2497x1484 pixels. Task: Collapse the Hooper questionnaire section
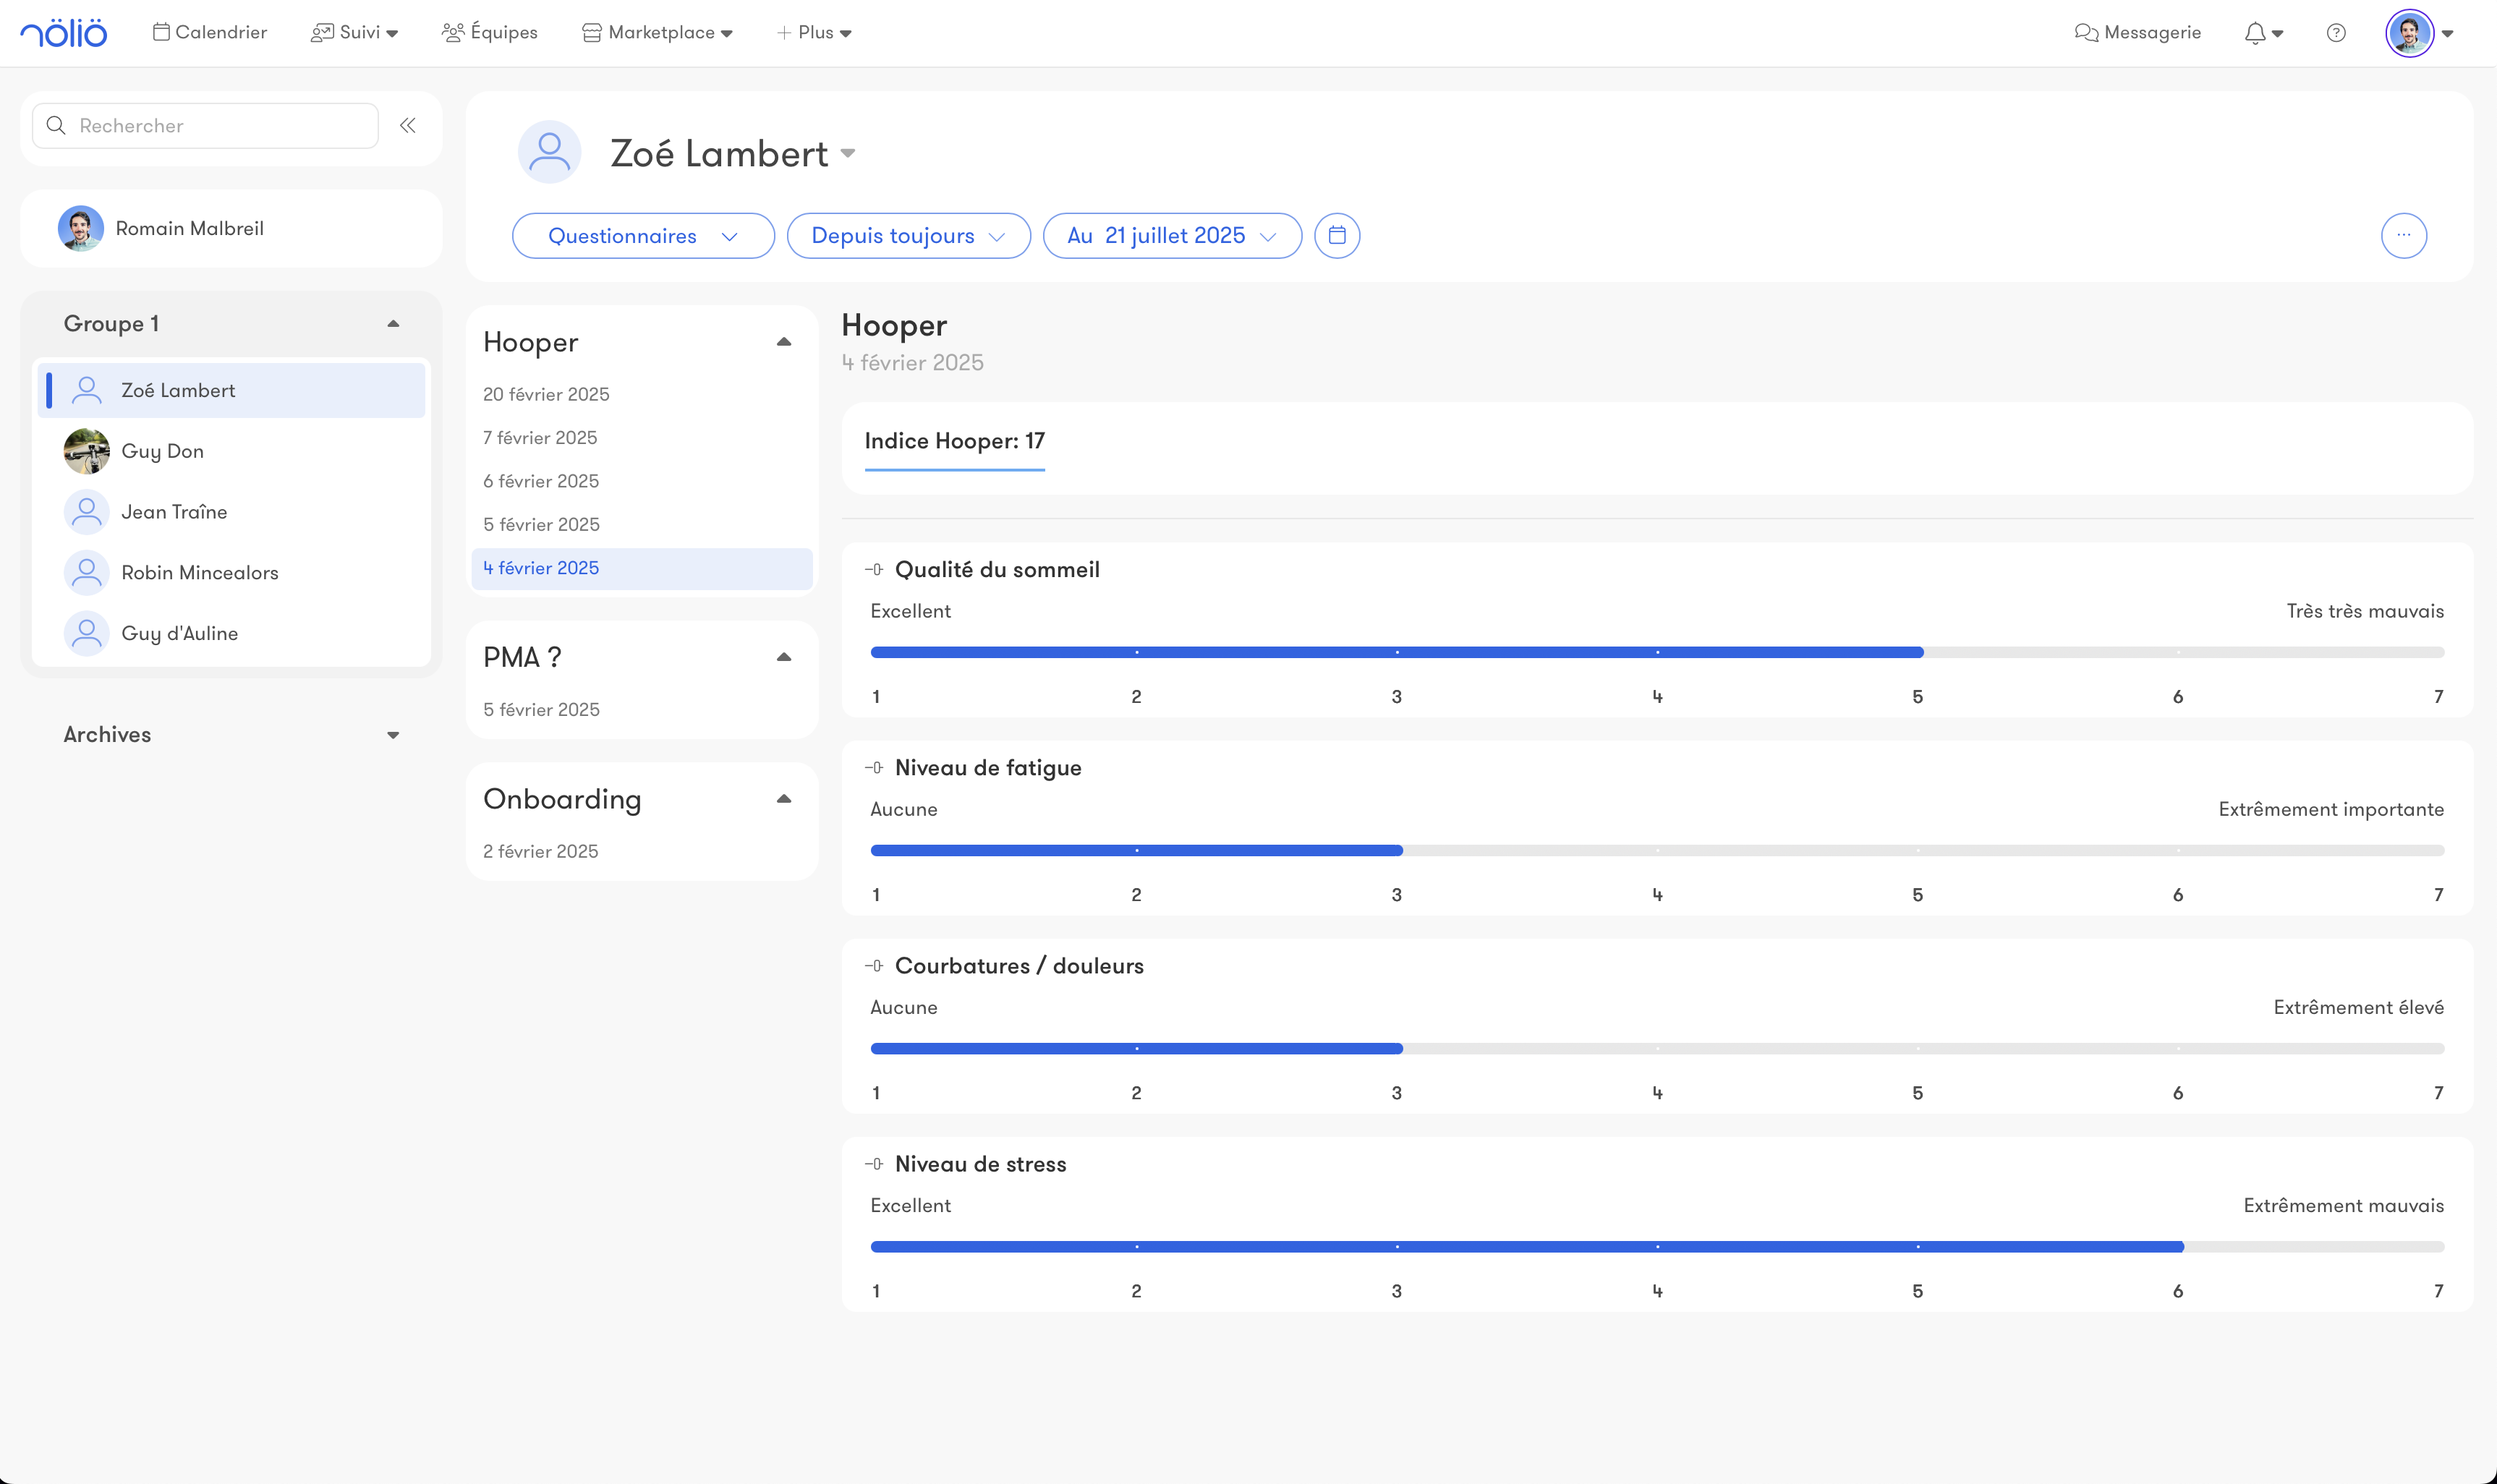click(x=784, y=342)
